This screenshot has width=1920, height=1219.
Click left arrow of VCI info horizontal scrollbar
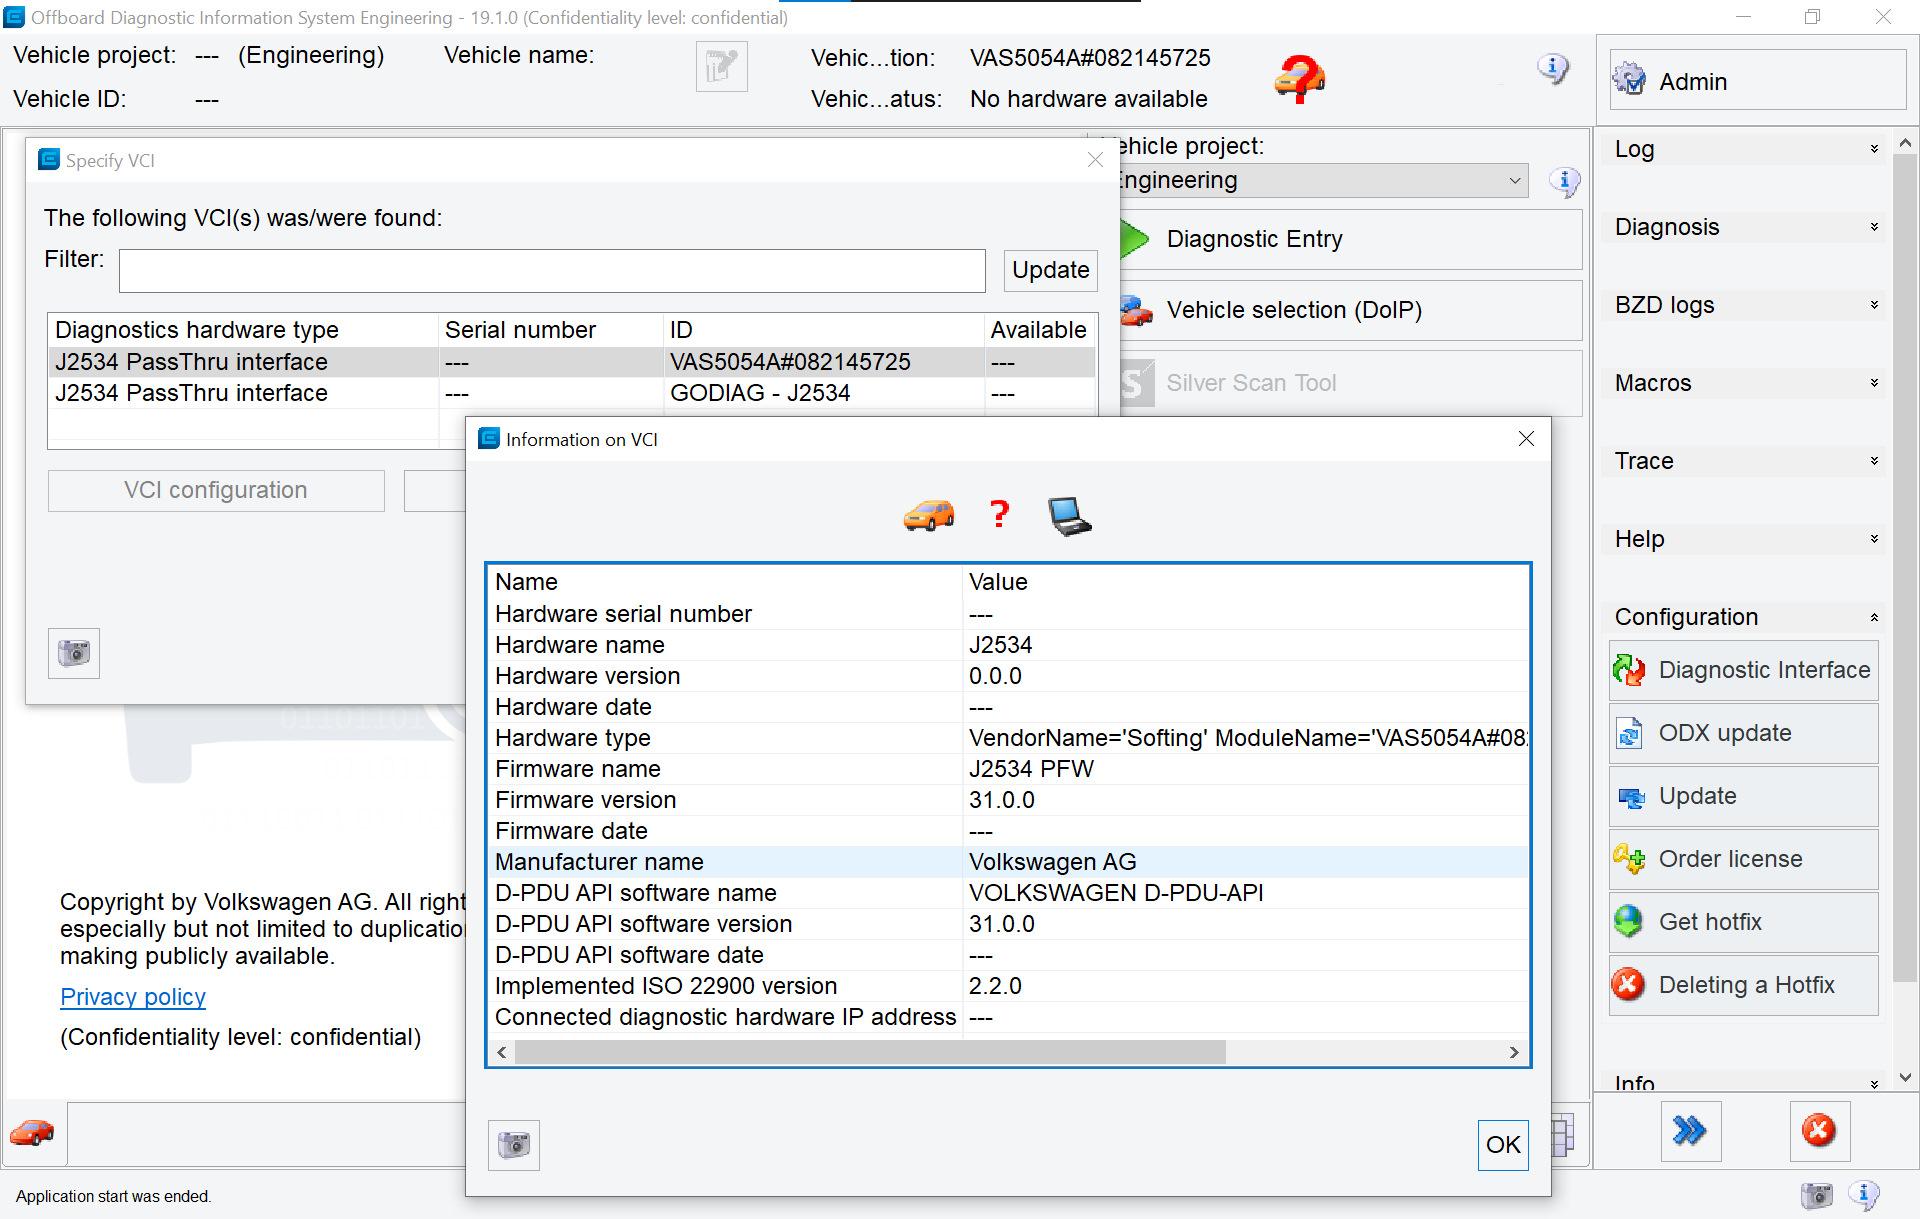(502, 1052)
